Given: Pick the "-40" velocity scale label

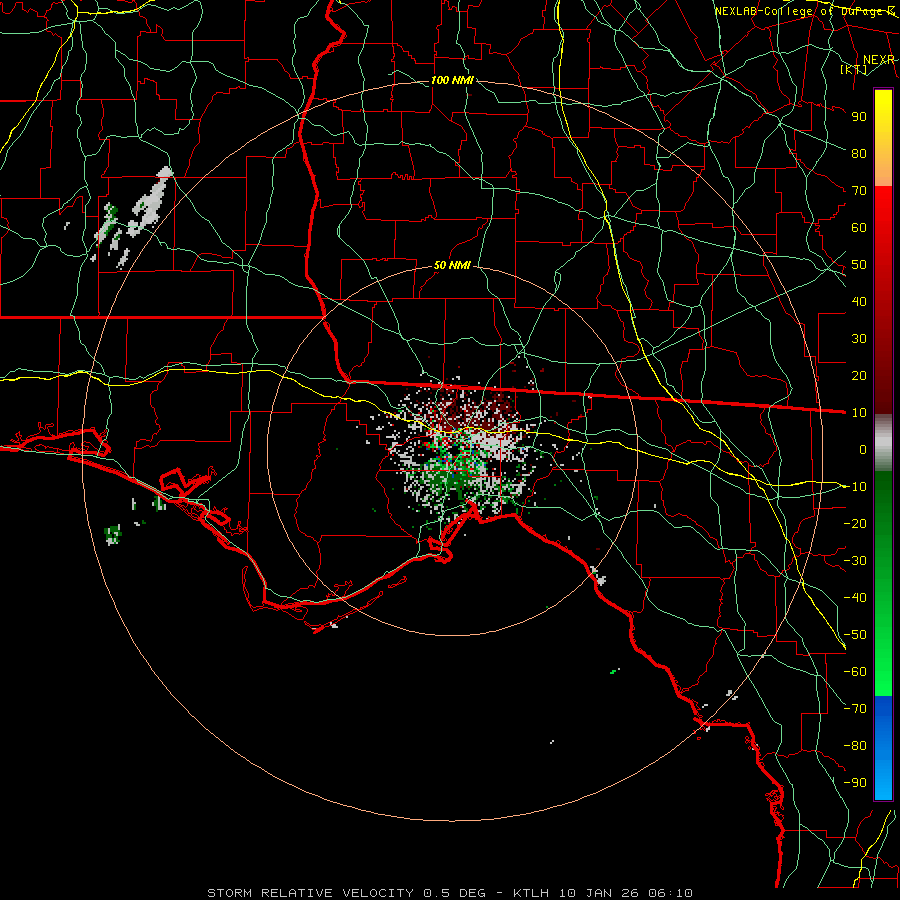Looking at the screenshot, I should coord(855,598).
